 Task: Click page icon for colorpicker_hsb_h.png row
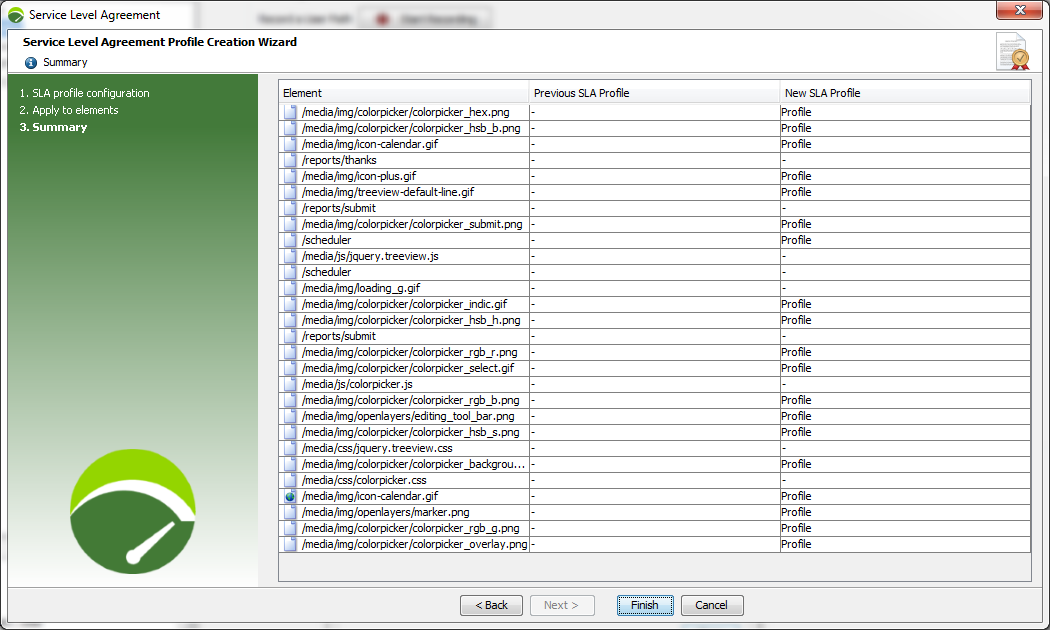290,320
